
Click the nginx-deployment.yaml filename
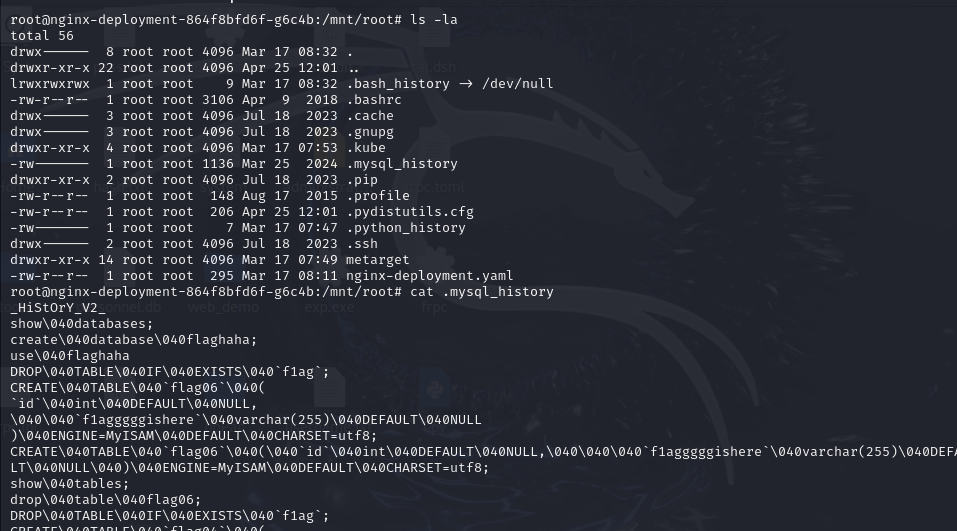(x=430, y=276)
